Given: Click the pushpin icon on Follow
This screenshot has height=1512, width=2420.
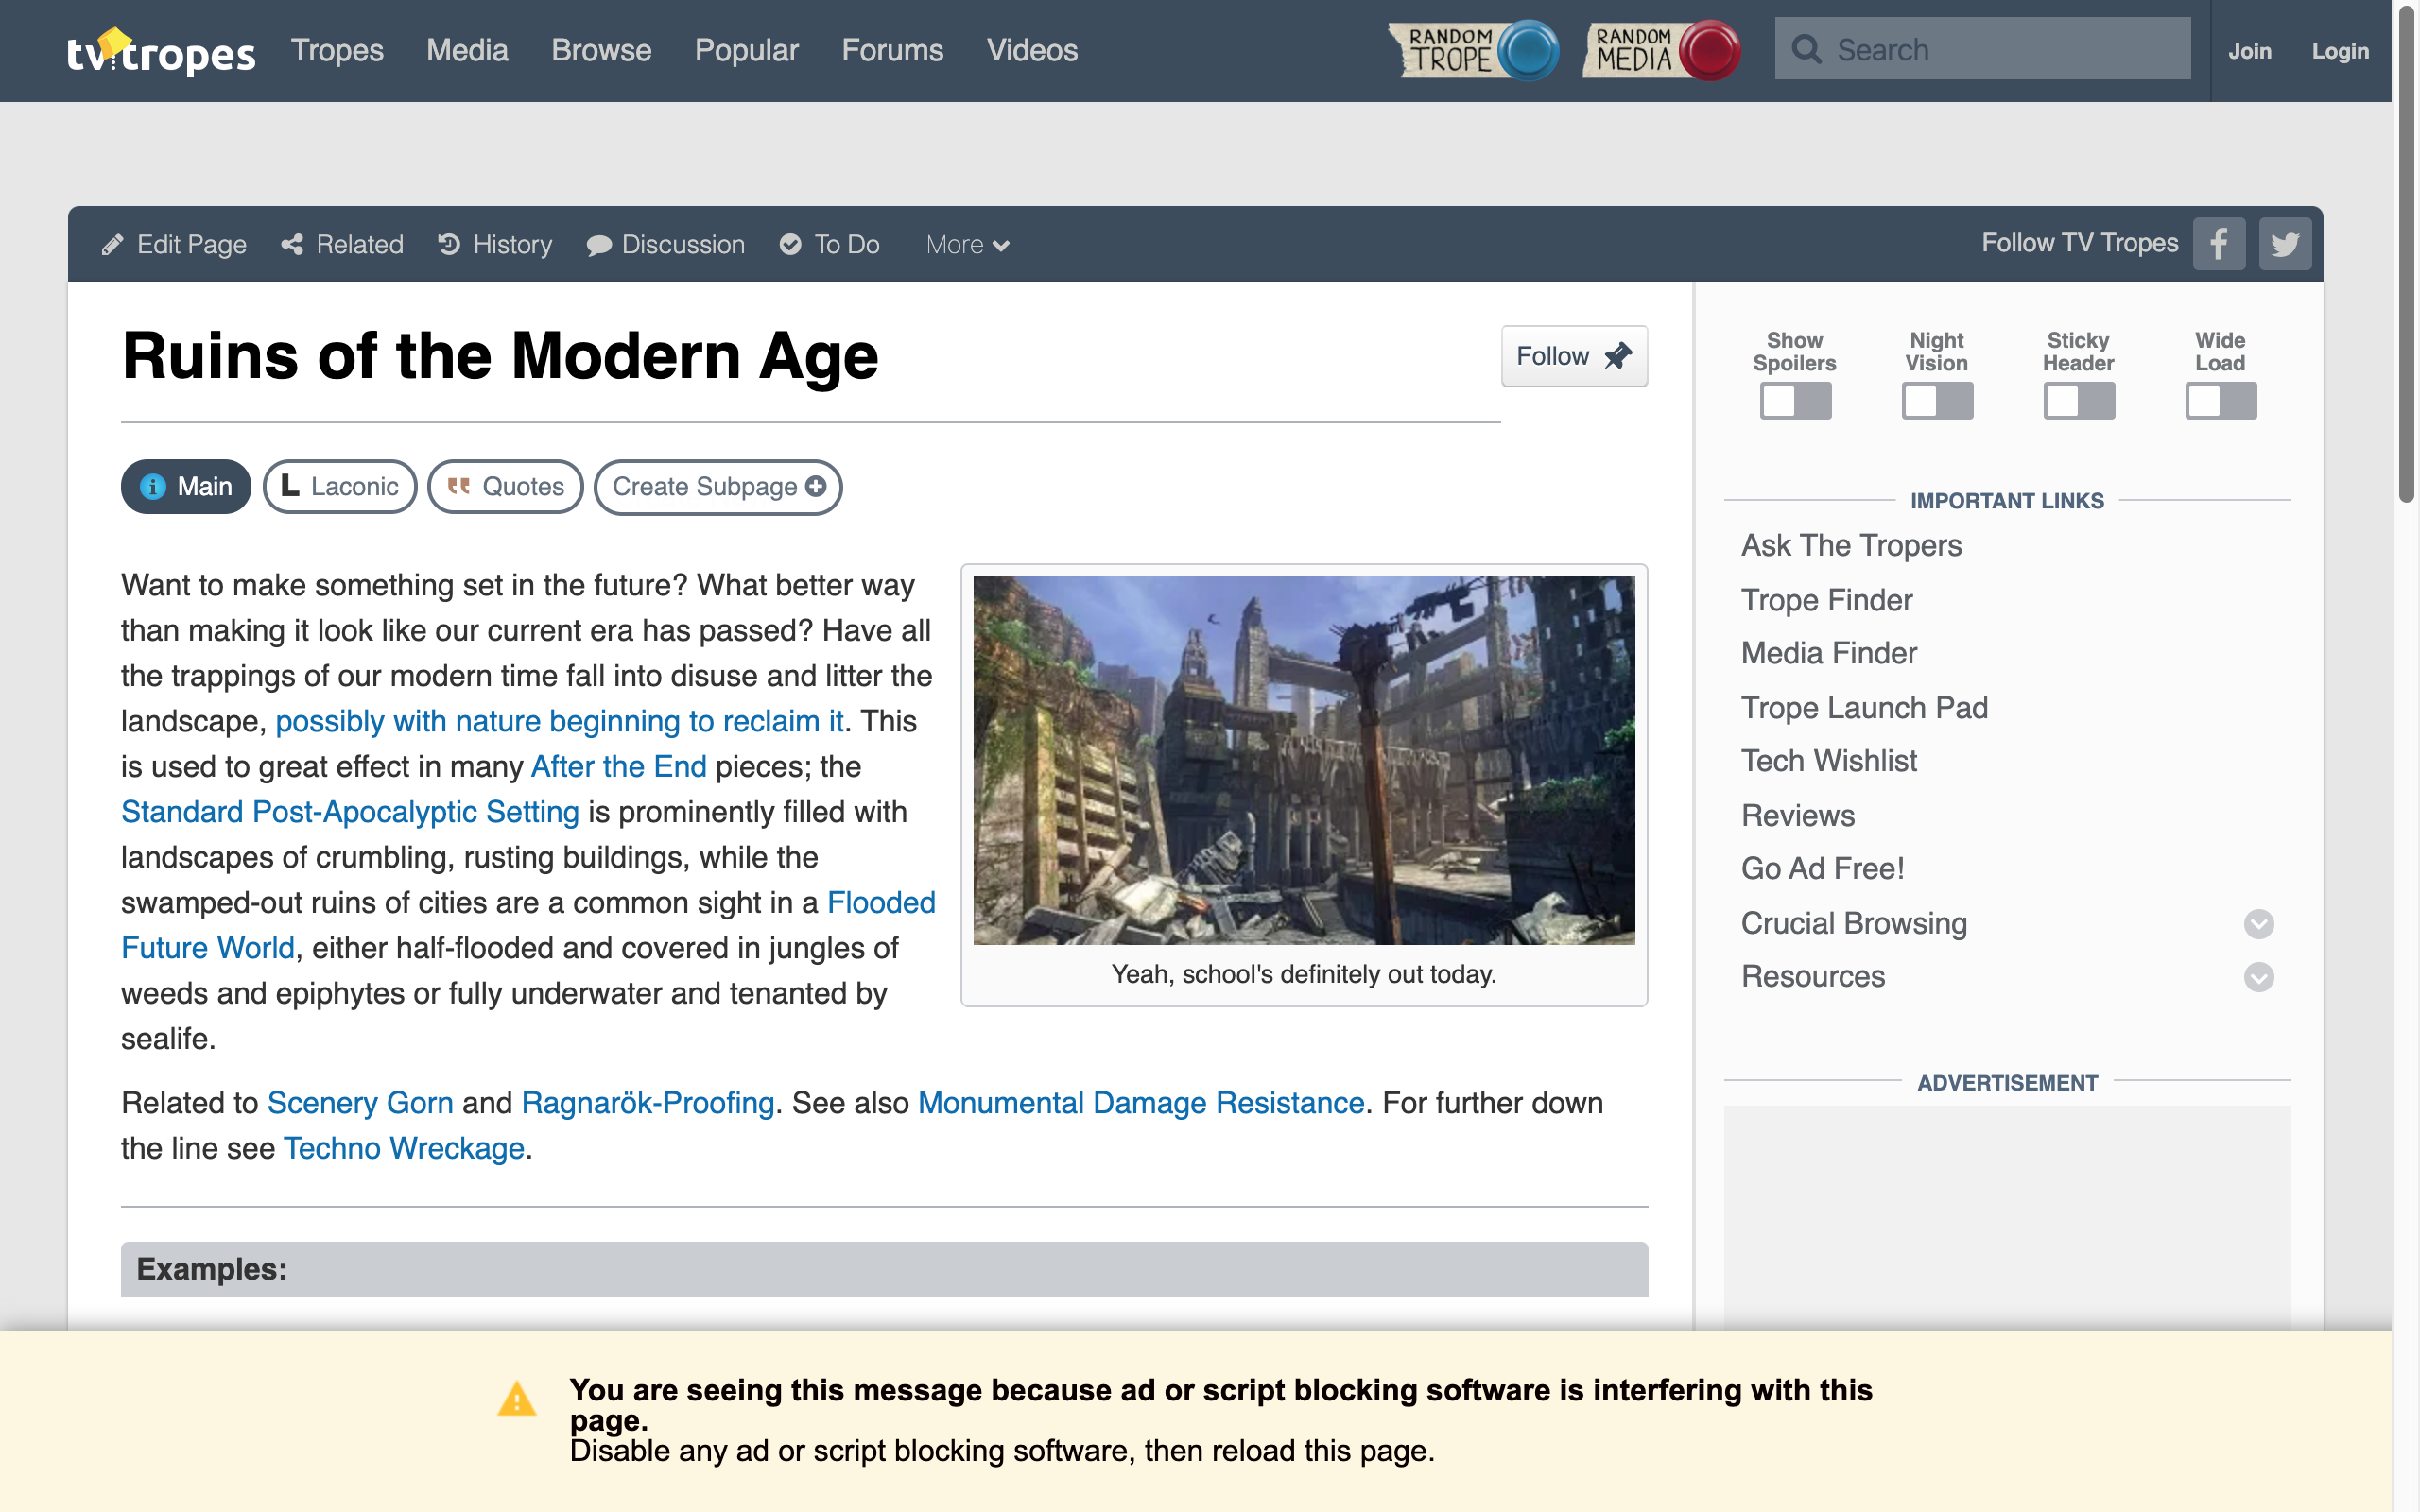Looking at the screenshot, I should 1617,356.
